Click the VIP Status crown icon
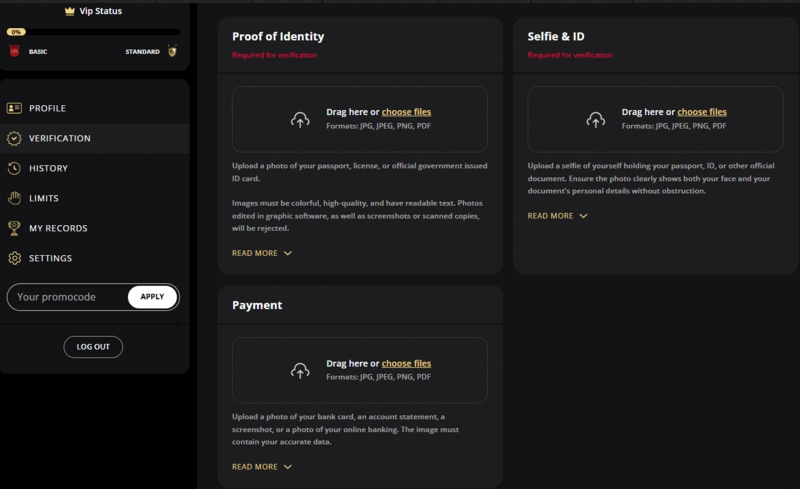The image size is (800, 489). click(x=69, y=11)
